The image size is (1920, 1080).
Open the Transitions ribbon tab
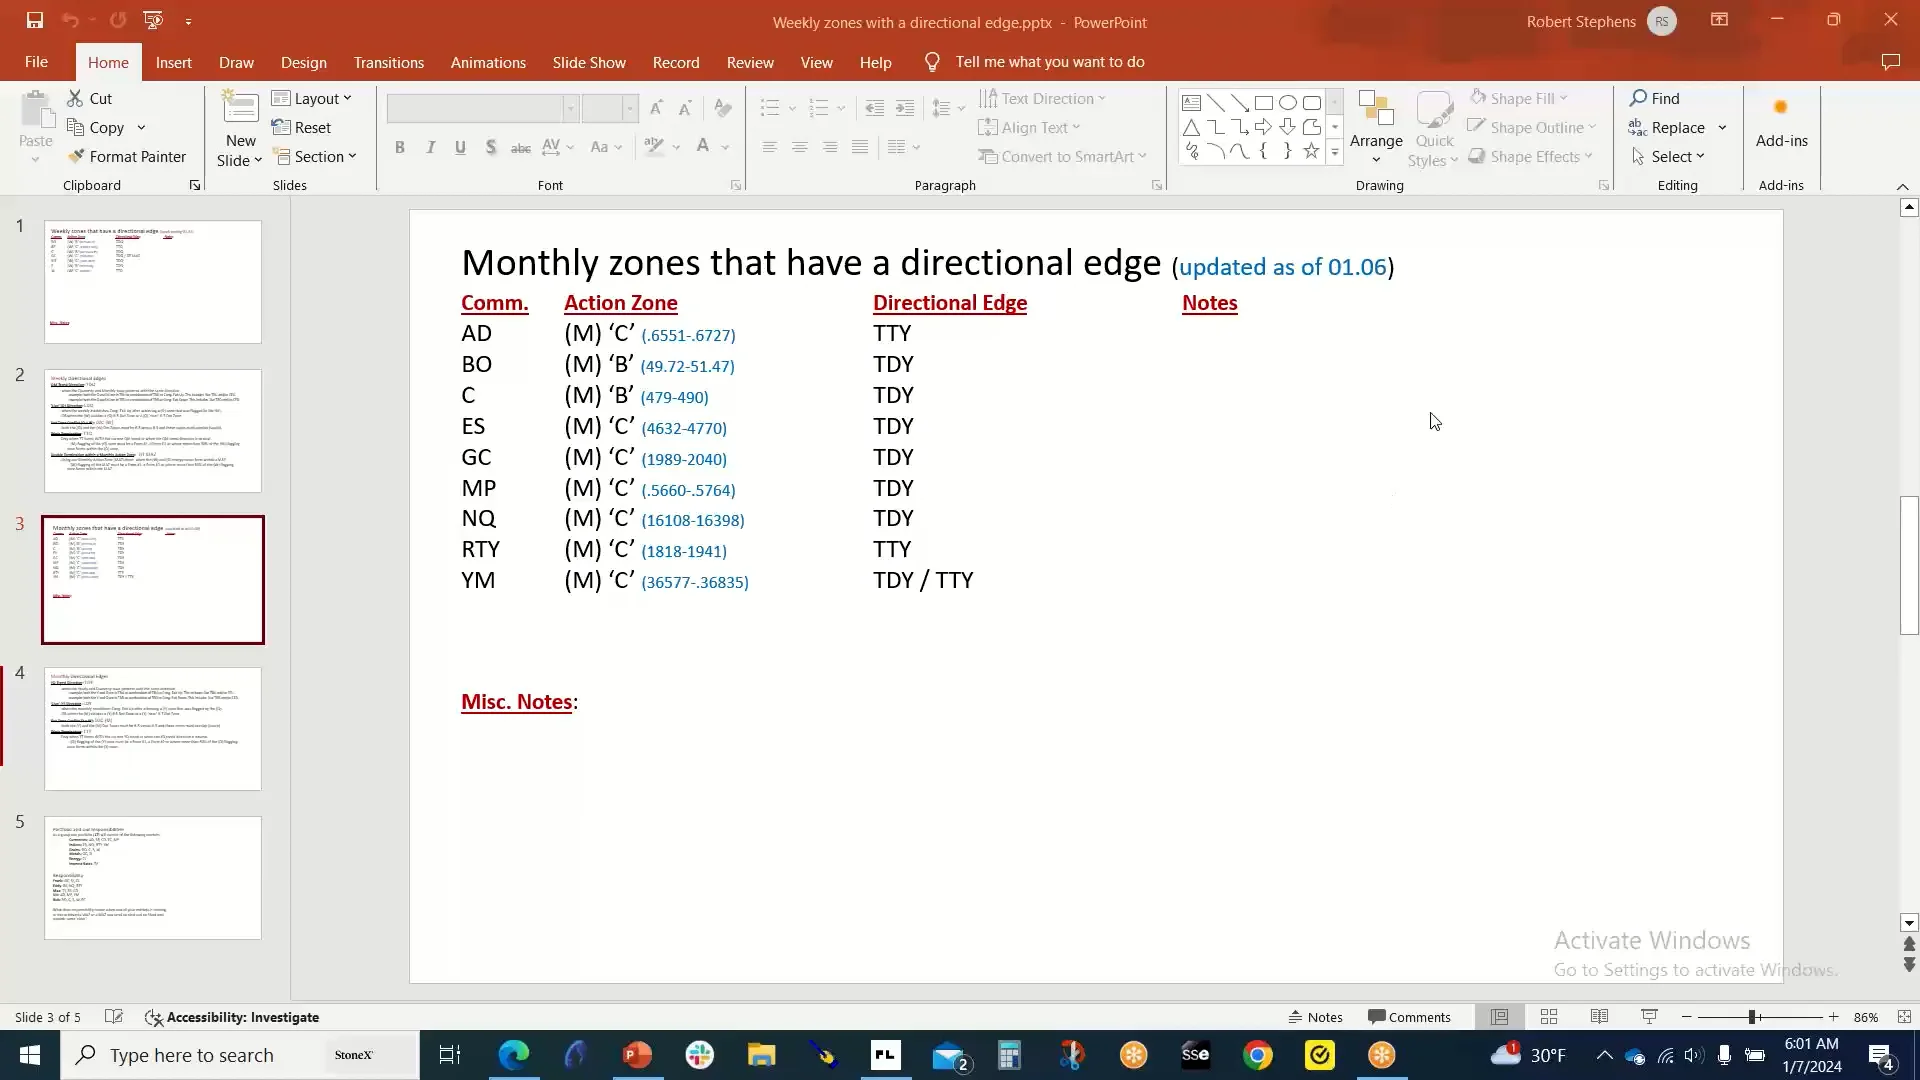388,62
